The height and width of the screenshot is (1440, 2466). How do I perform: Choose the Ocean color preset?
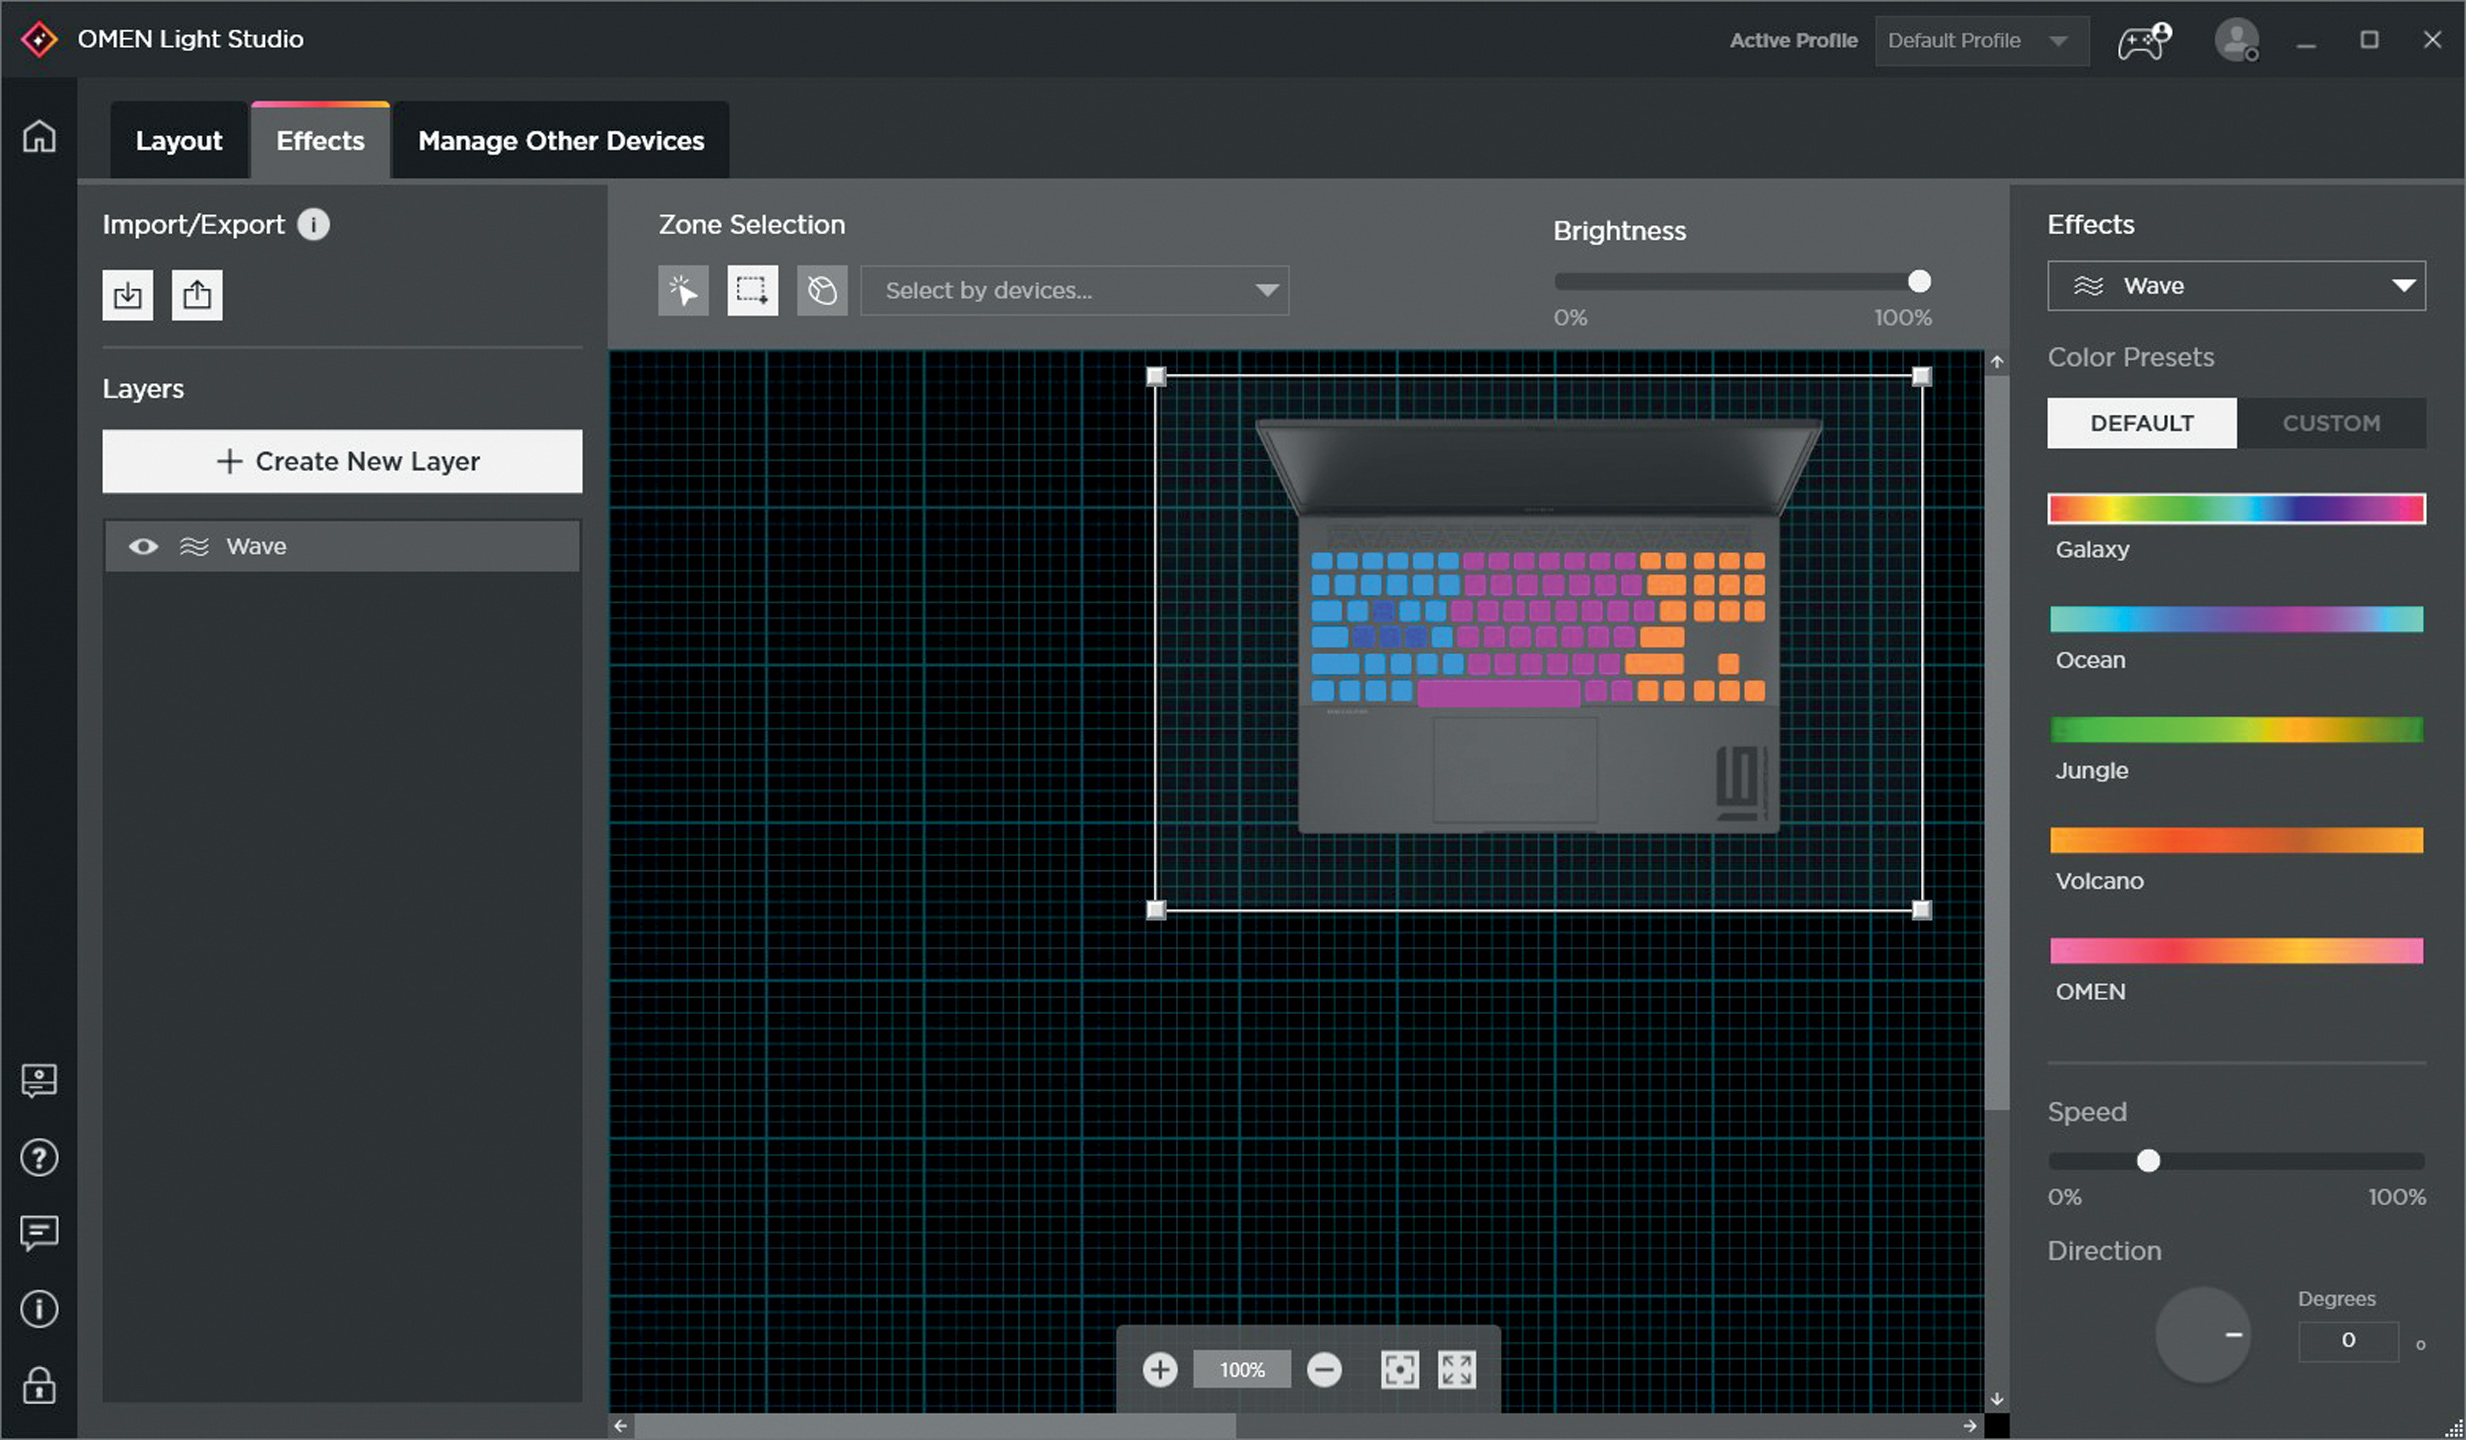pyautogui.click(x=2236, y=619)
